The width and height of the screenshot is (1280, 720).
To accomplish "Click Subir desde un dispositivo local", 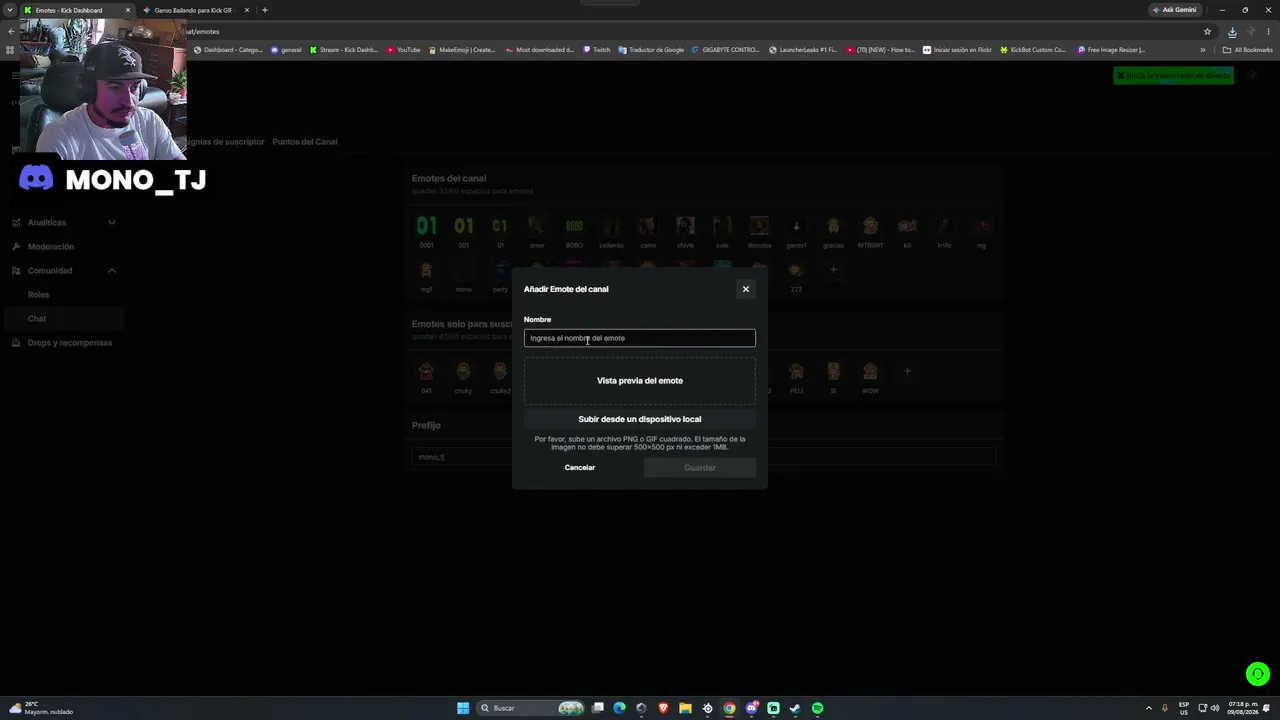I will point(640,419).
